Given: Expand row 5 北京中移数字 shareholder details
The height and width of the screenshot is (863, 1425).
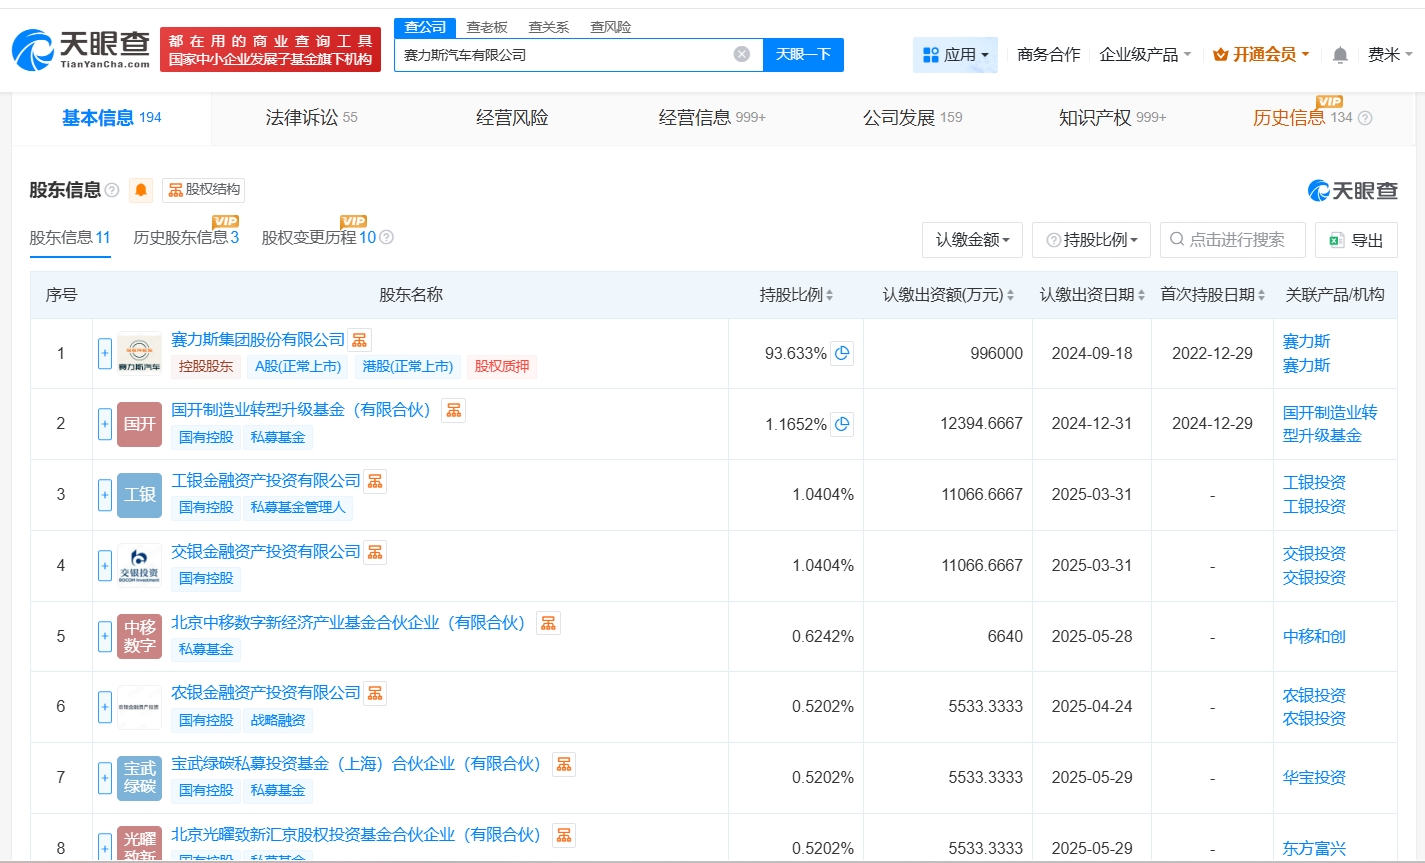Looking at the screenshot, I should pos(105,636).
